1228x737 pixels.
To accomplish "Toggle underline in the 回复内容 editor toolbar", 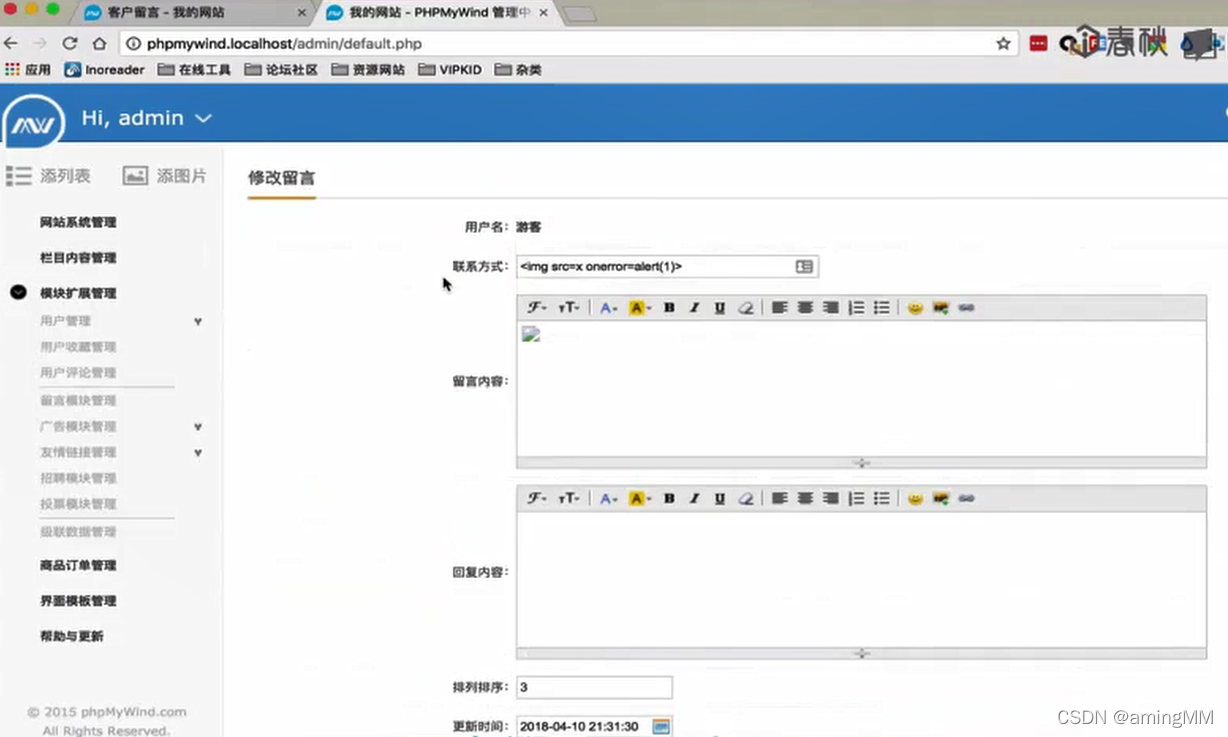I will [x=719, y=498].
